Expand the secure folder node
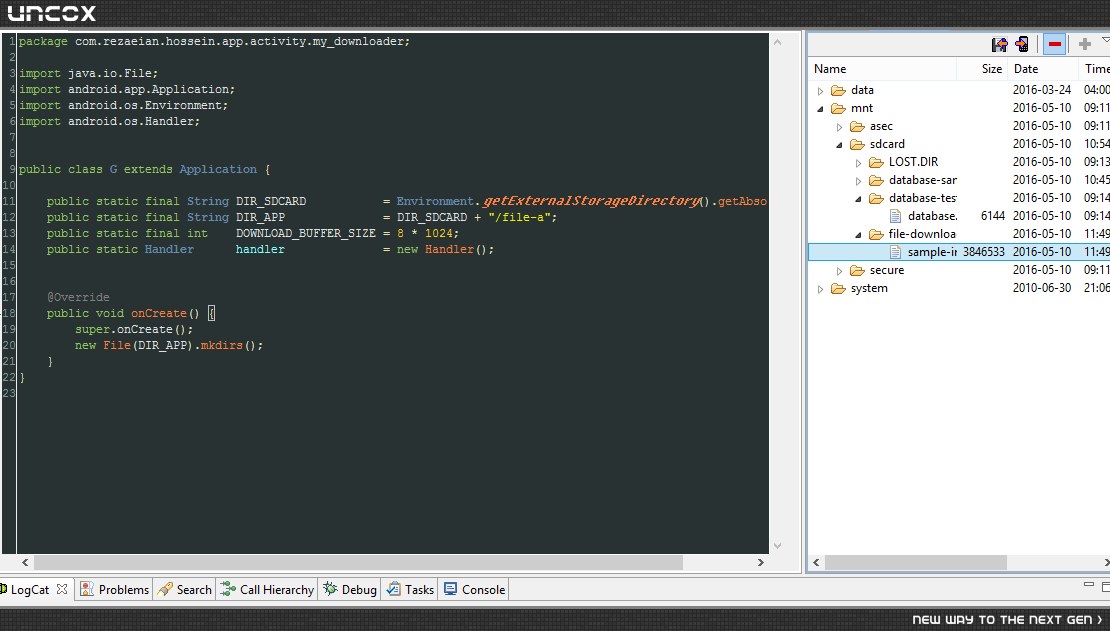 tap(840, 271)
